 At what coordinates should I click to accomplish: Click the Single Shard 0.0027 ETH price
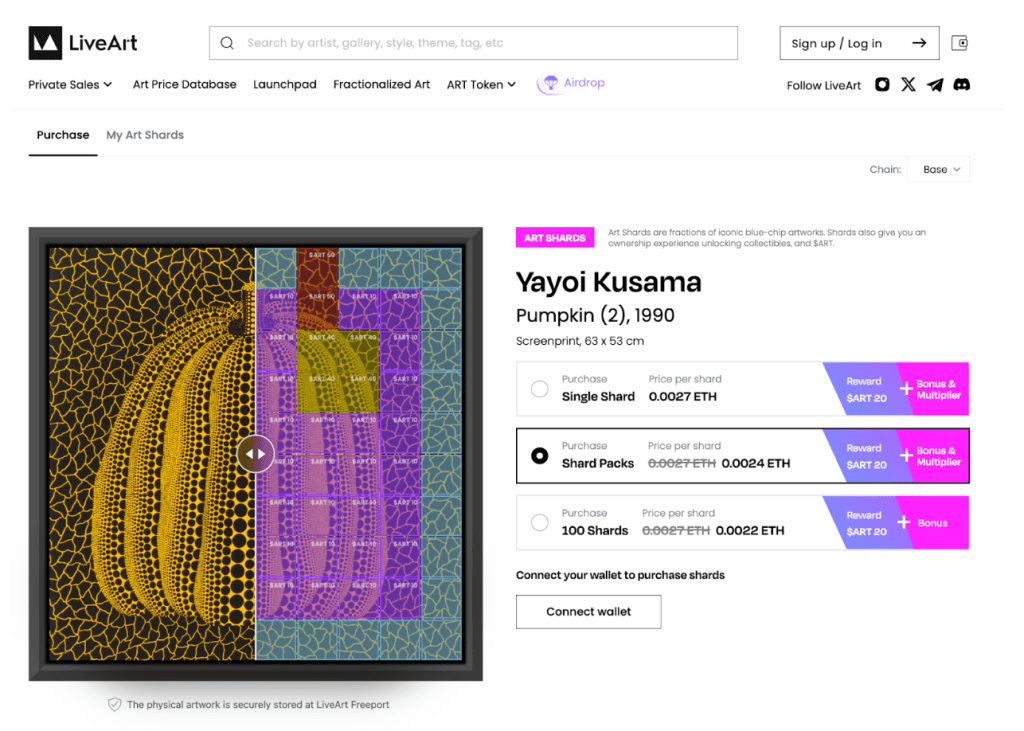click(x=682, y=397)
